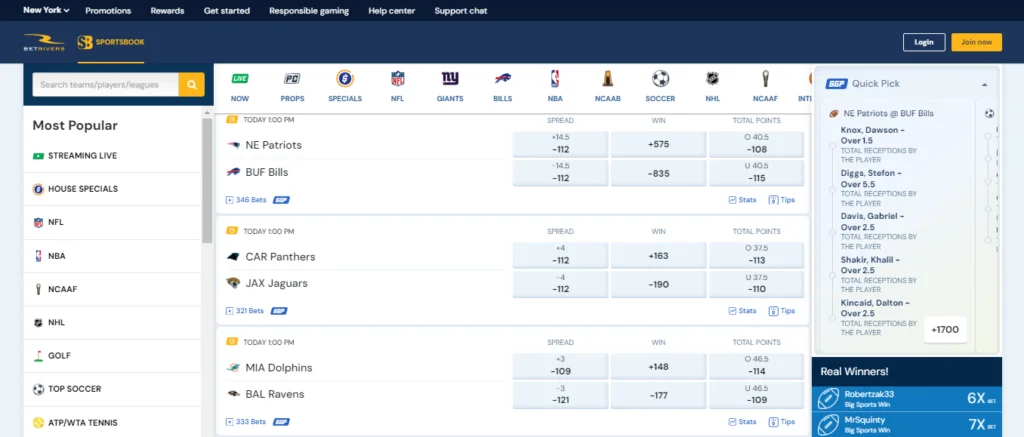Click the Login button
The image size is (1024, 437).
(x=924, y=42)
